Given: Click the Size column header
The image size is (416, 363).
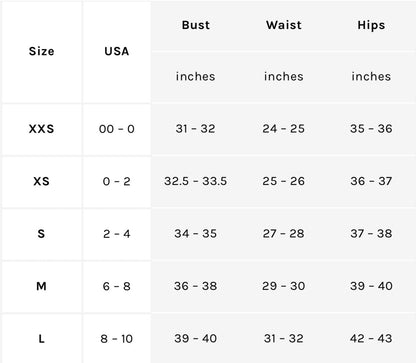Looking at the screenshot, I should tap(41, 51).
